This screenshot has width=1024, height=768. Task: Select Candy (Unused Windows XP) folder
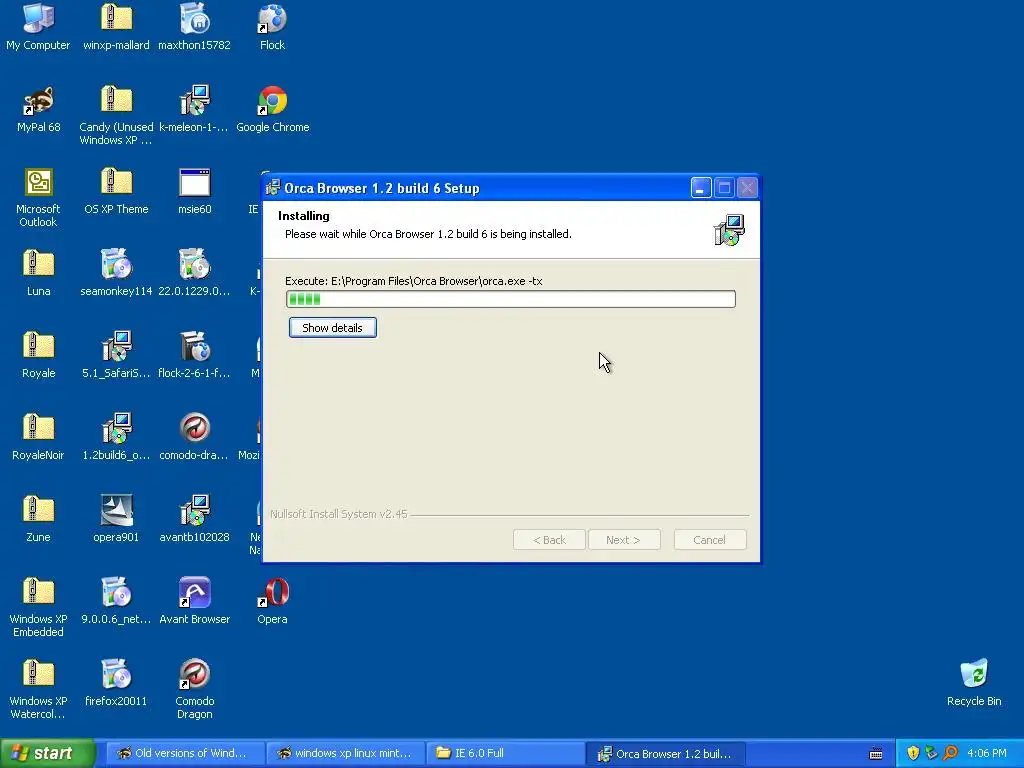116,101
